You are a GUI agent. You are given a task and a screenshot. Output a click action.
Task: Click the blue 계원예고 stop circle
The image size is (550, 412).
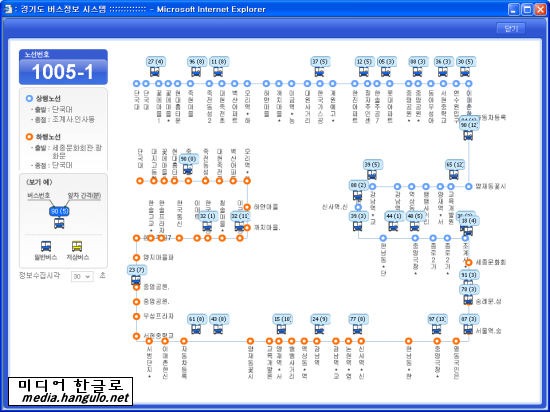[333, 83]
